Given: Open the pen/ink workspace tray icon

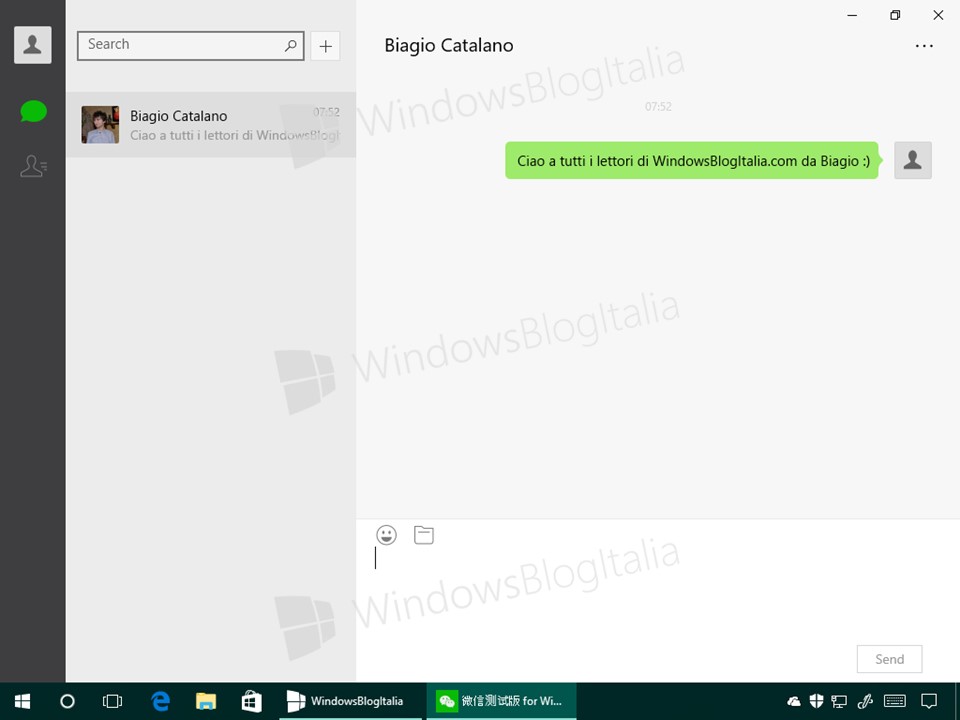Looking at the screenshot, I should [864, 701].
